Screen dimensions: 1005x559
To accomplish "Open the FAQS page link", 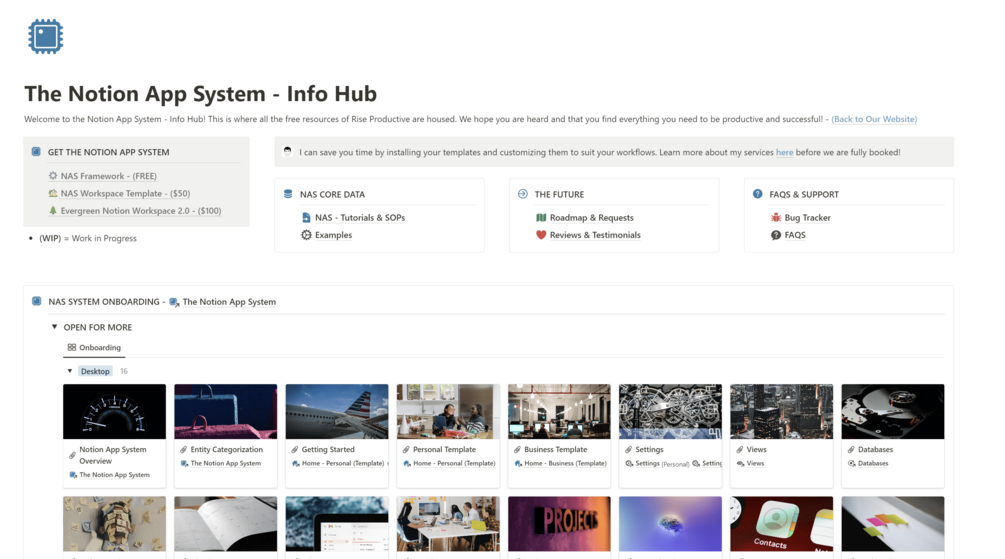I will [795, 235].
